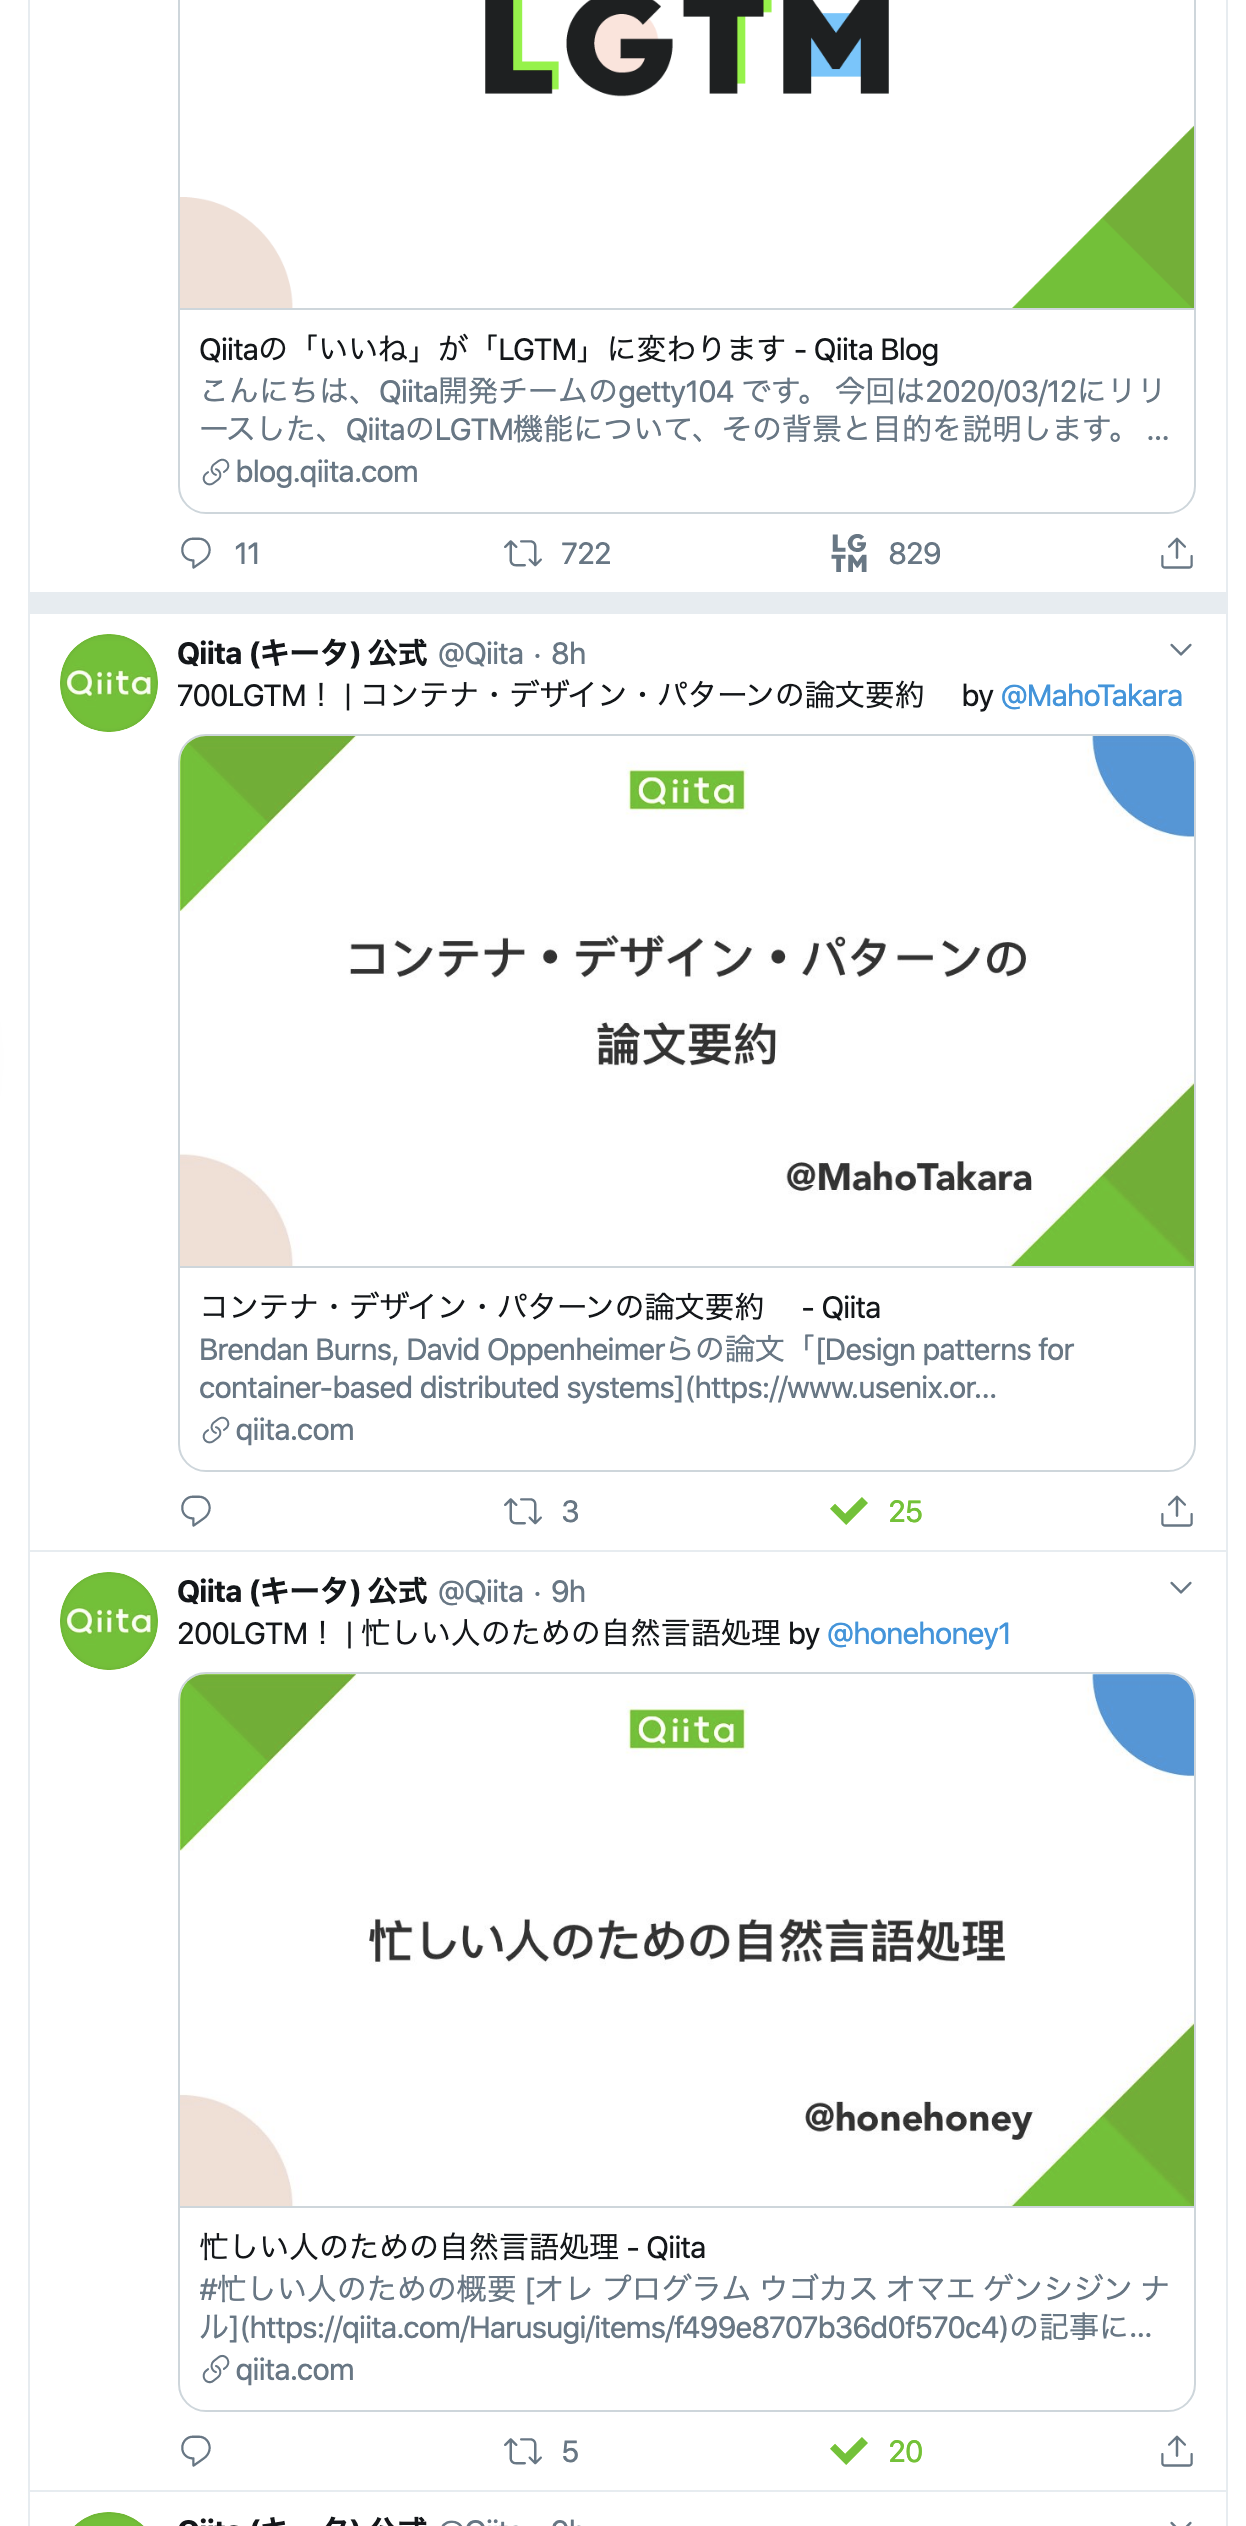Viewport: 1246px width, 2526px height.
Task: Reply to the 700LGTM tweet
Action: [196, 1511]
